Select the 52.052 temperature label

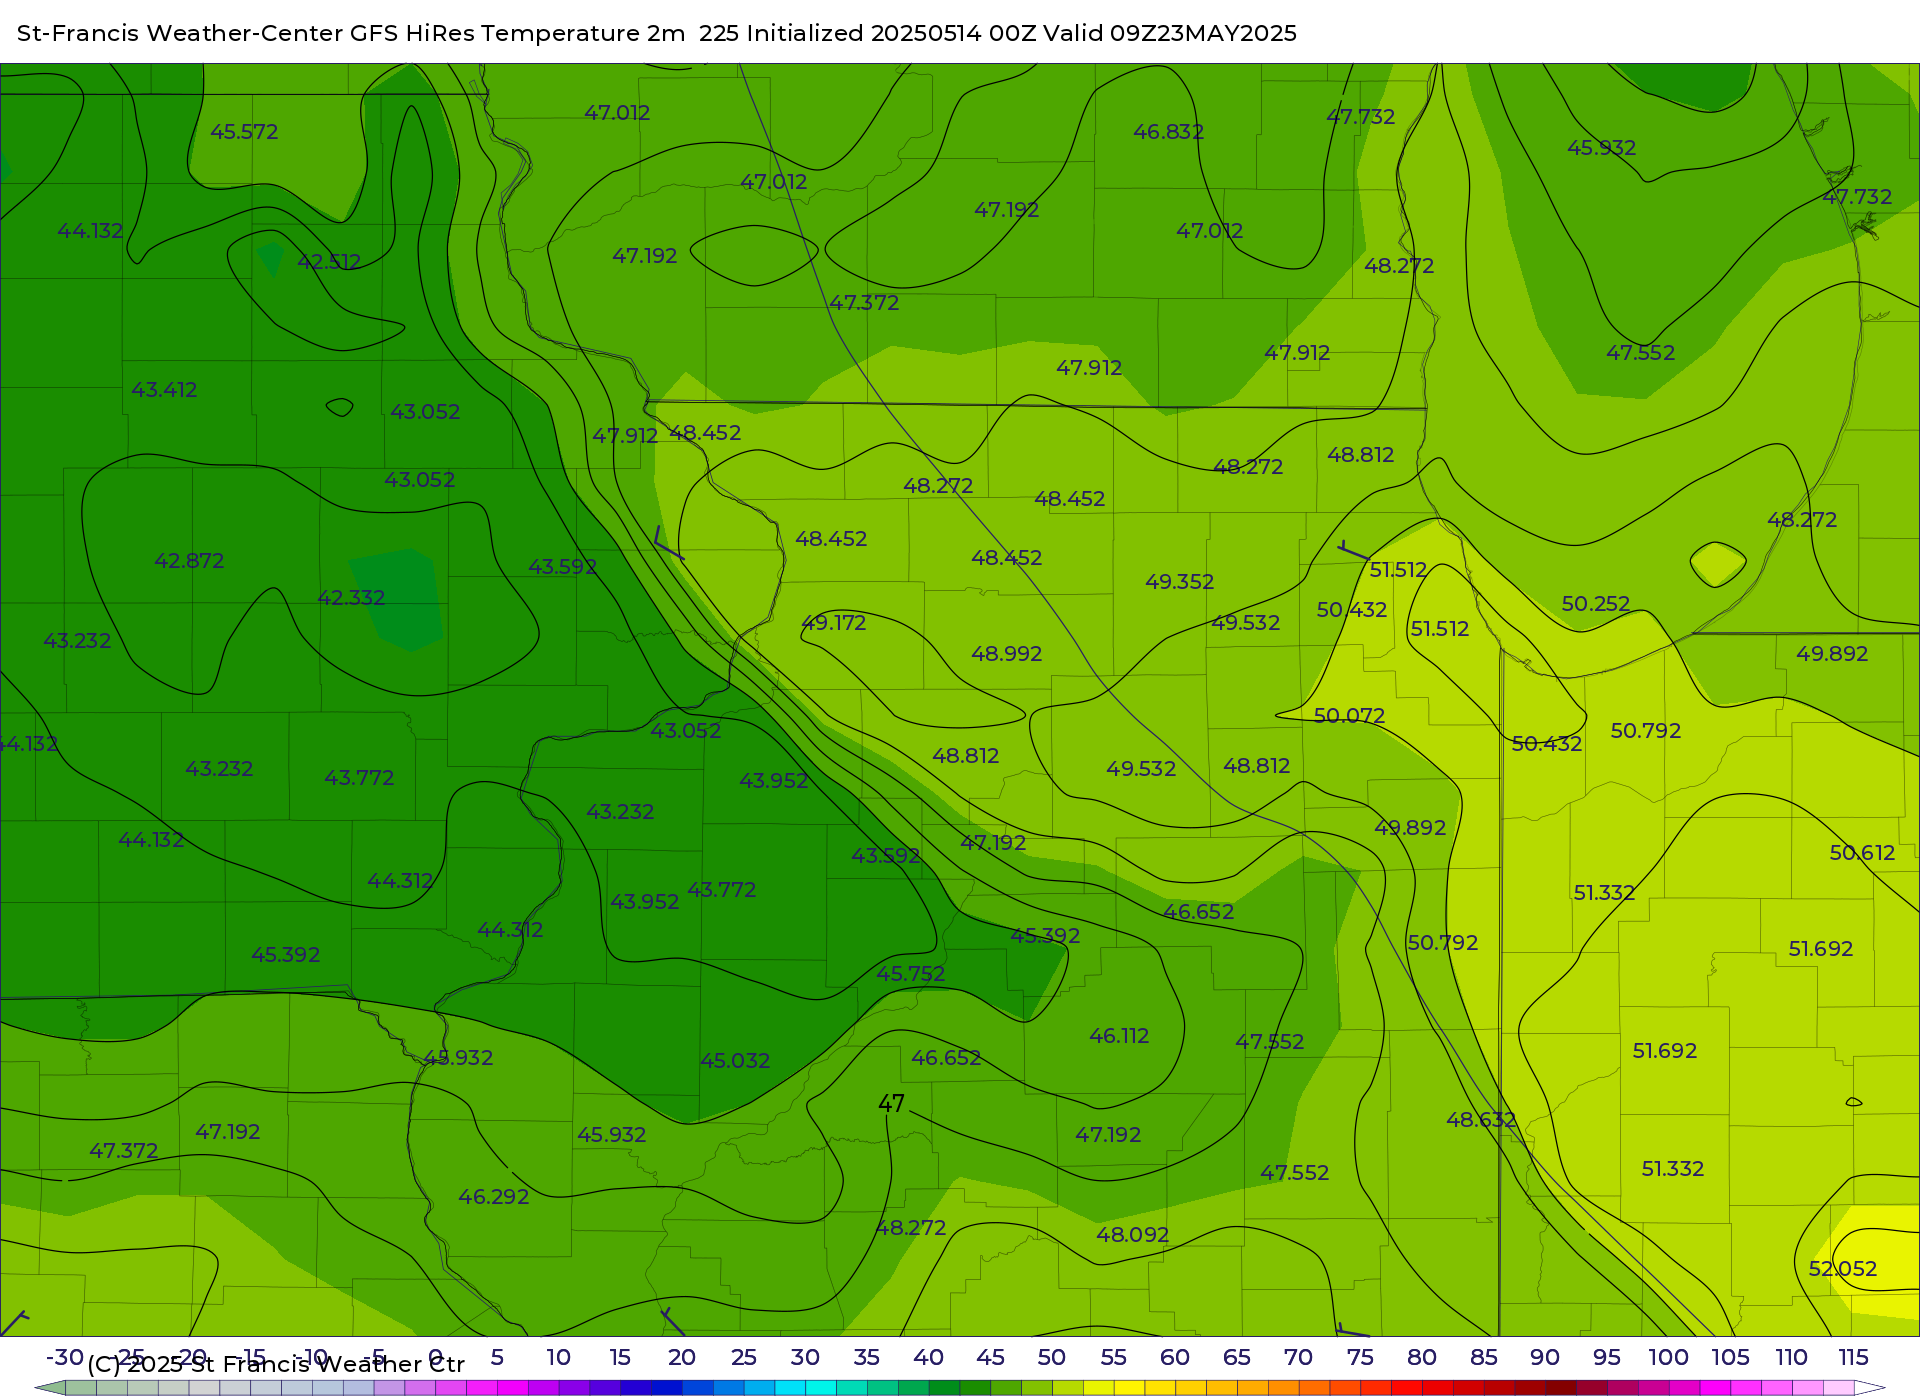[x=1842, y=1269]
